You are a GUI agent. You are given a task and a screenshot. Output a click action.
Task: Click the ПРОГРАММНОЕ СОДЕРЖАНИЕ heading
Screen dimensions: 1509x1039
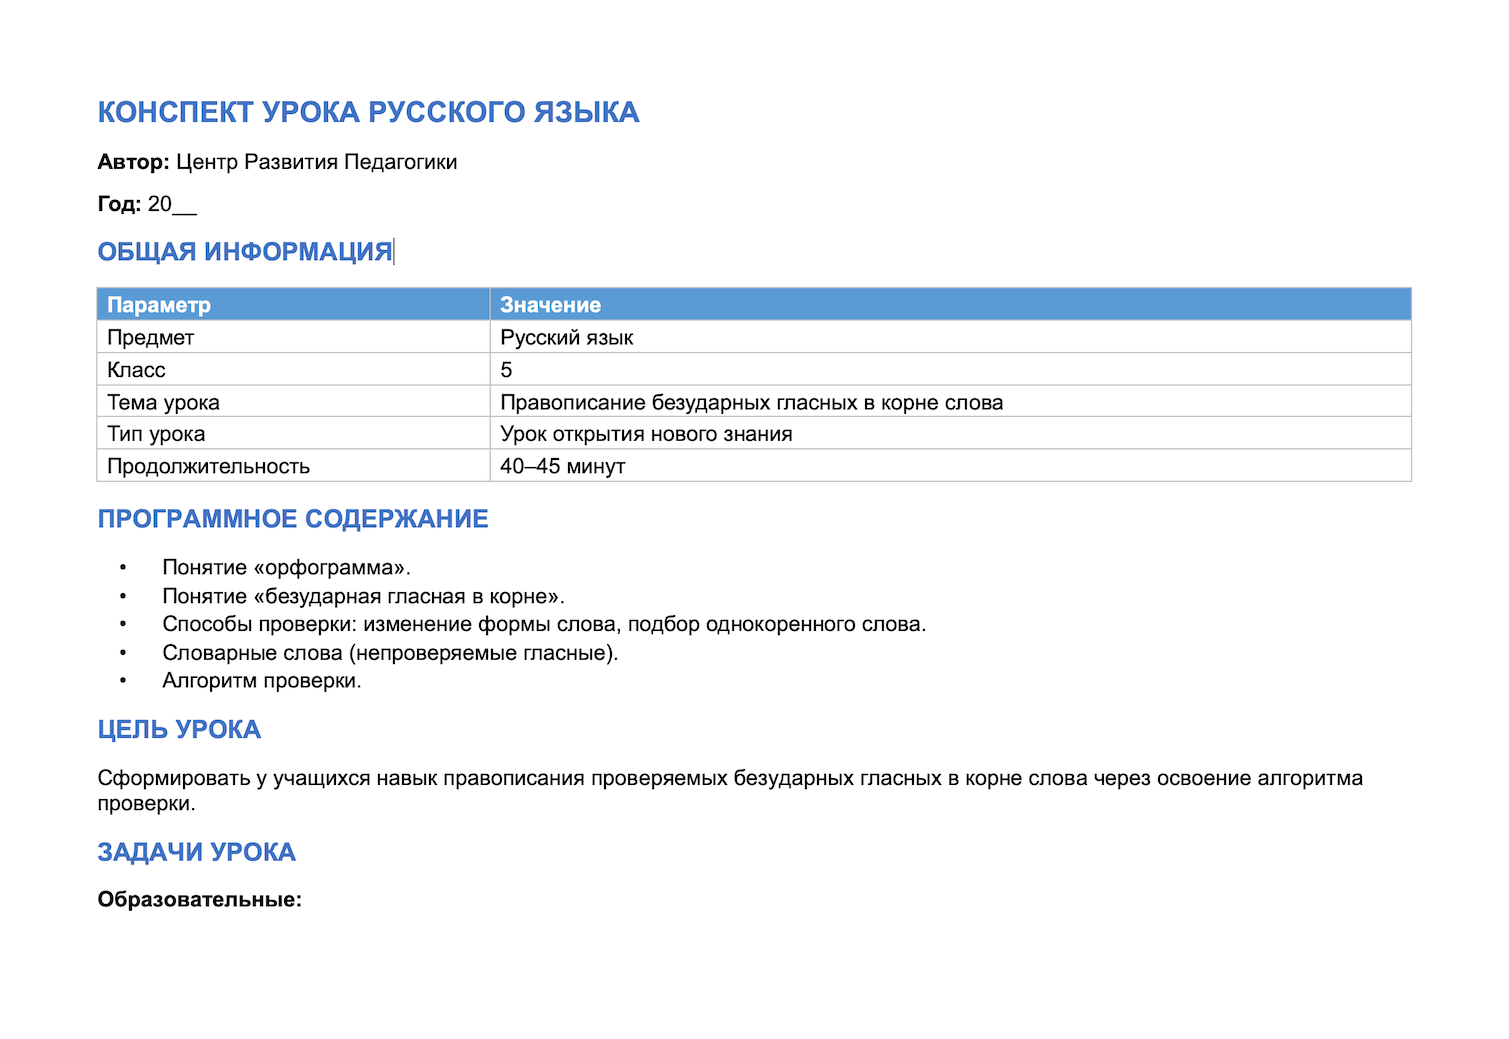tap(293, 519)
